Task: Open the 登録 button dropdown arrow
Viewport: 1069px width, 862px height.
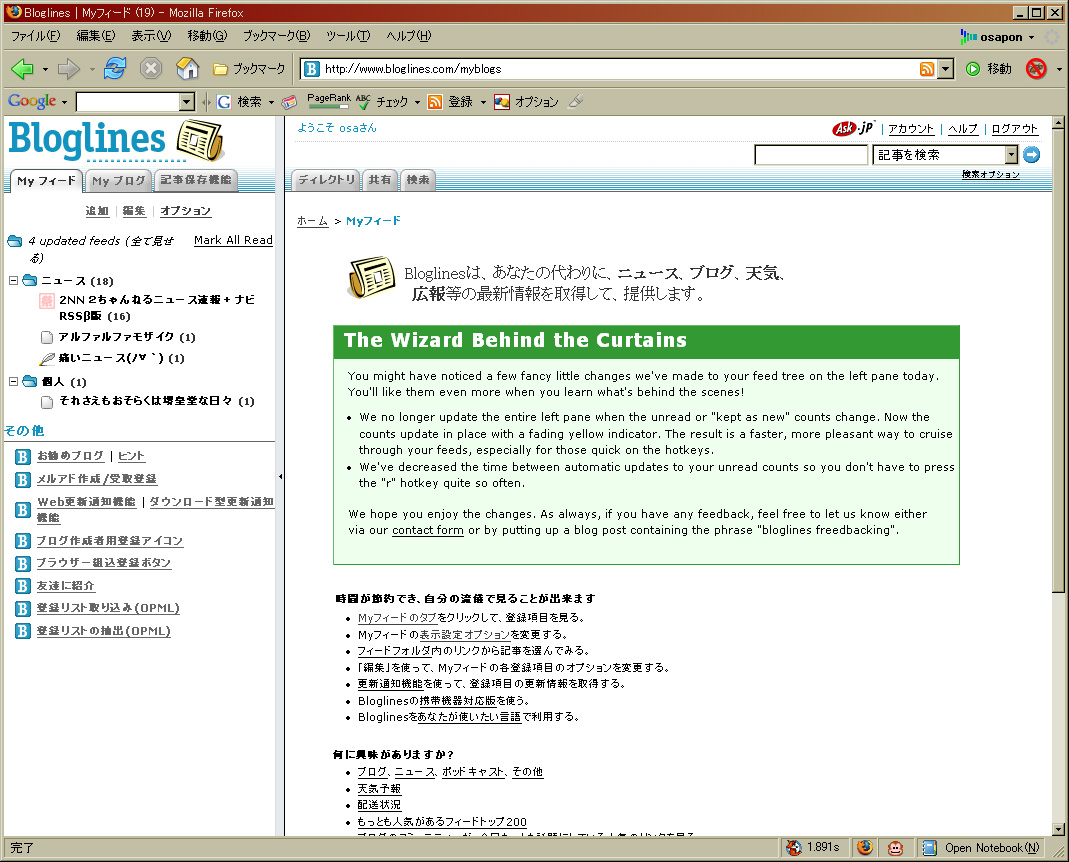Action: pos(483,102)
